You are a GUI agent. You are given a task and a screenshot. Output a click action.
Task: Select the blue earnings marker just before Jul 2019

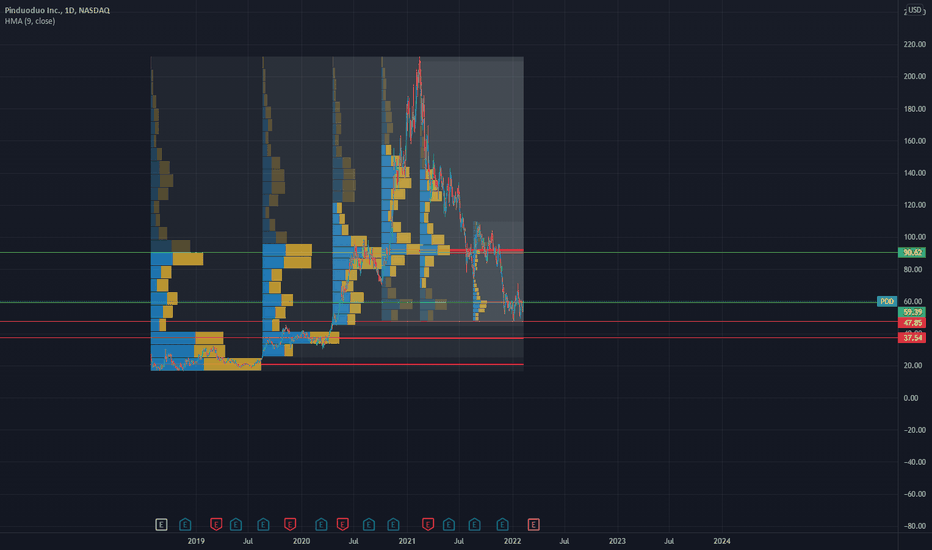tap(236, 524)
